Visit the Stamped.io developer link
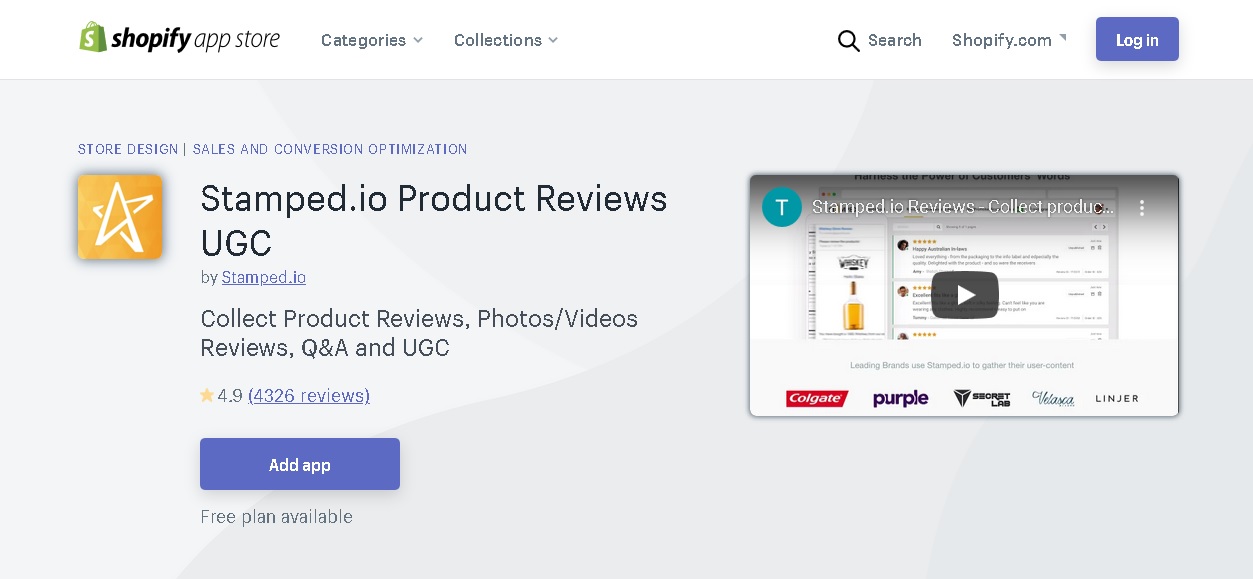 click(264, 277)
